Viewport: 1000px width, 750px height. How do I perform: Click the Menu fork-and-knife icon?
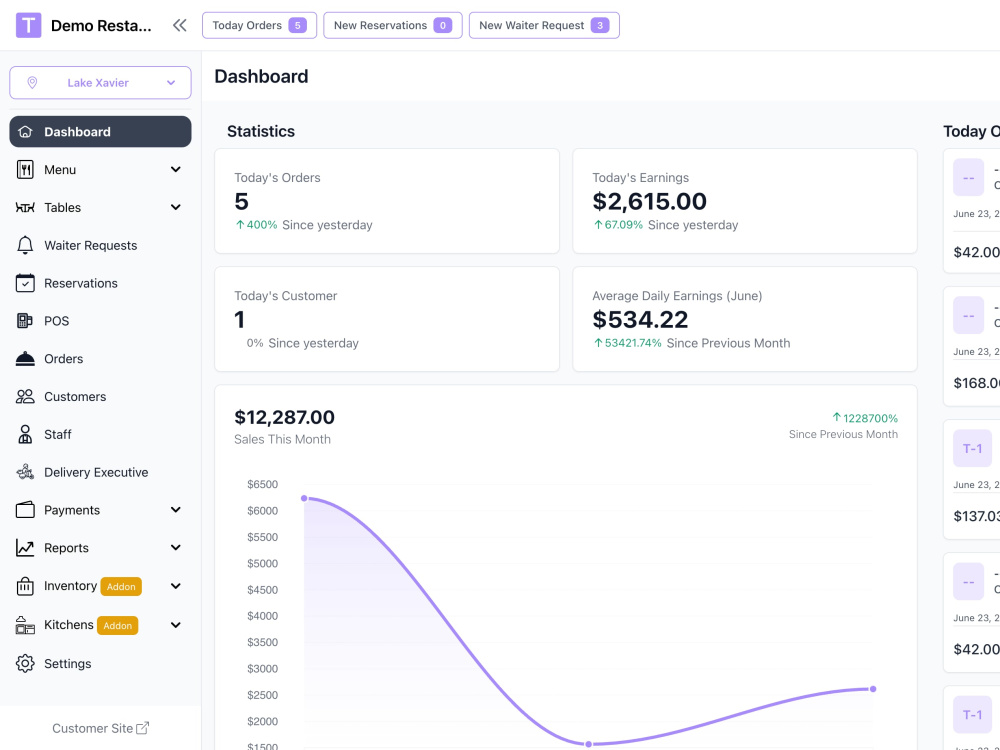click(x=25, y=170)
